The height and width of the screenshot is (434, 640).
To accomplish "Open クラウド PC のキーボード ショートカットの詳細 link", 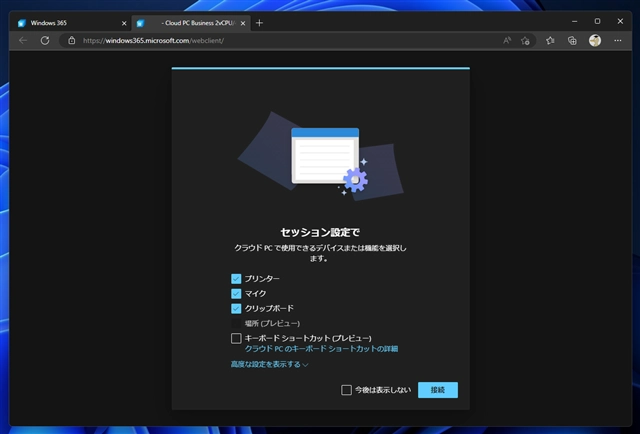I will 321,349.
